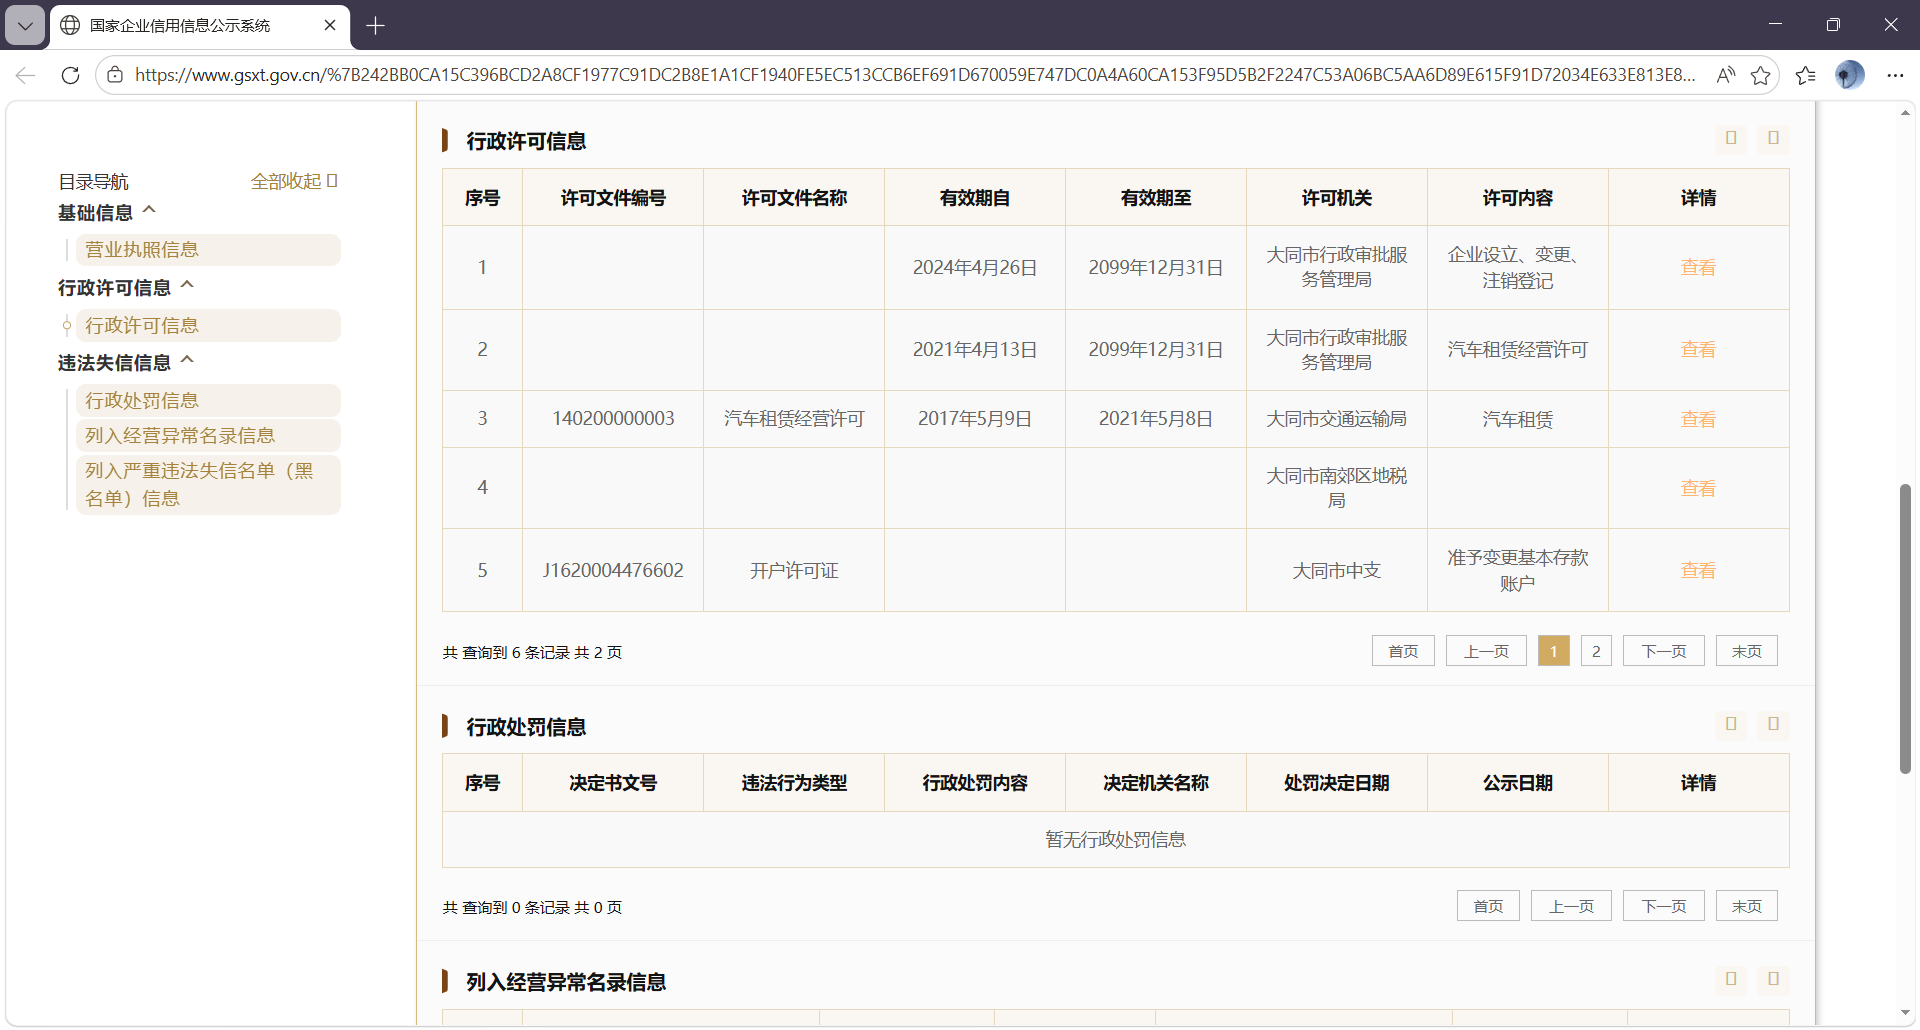
Task: Open Read Aloud icon in address bar
Action: click(1726, 75)
